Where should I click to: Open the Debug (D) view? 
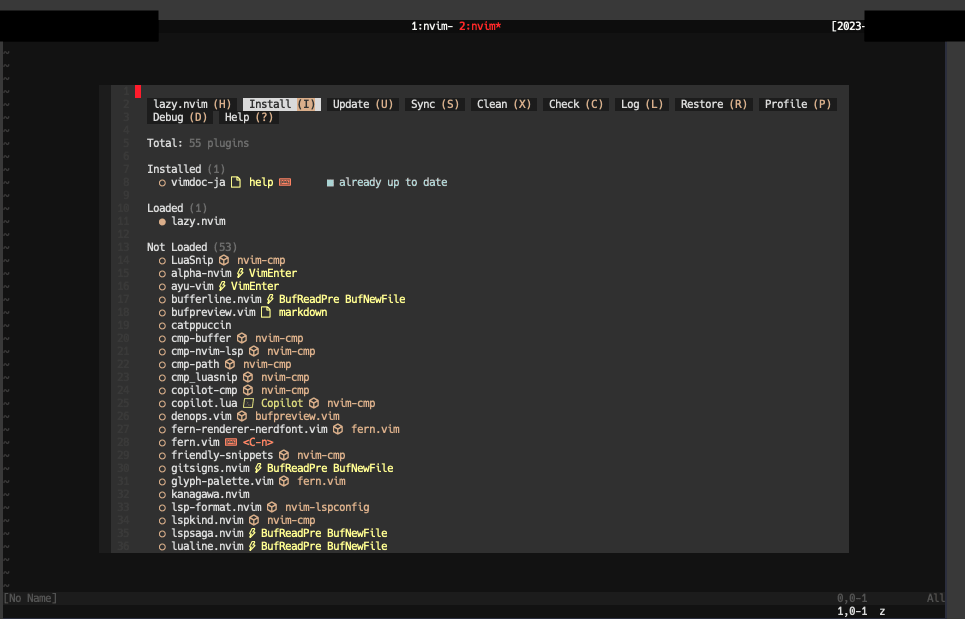tap(180, 117)
